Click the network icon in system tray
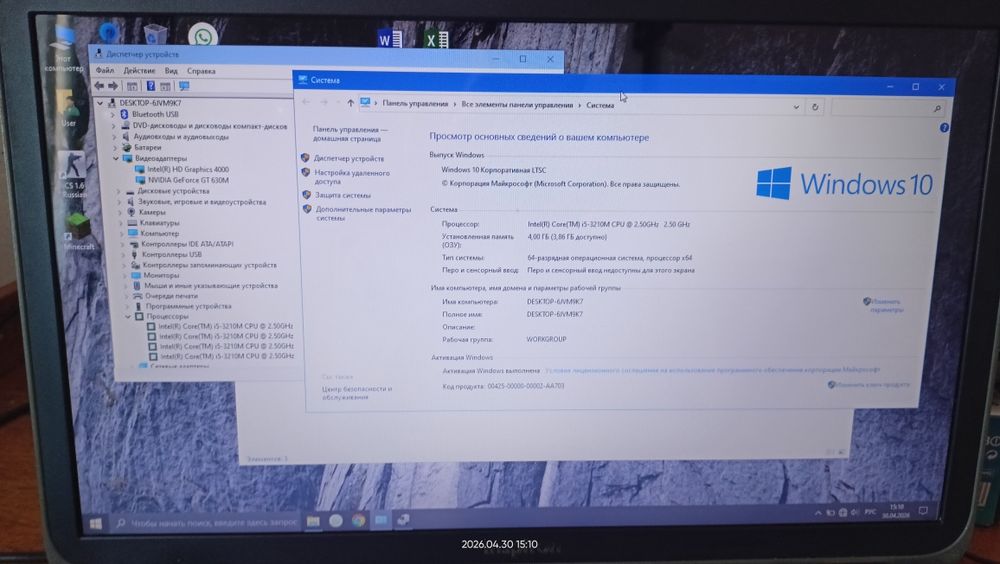Screen dimensions: 1000x564 tap(842, 512)
